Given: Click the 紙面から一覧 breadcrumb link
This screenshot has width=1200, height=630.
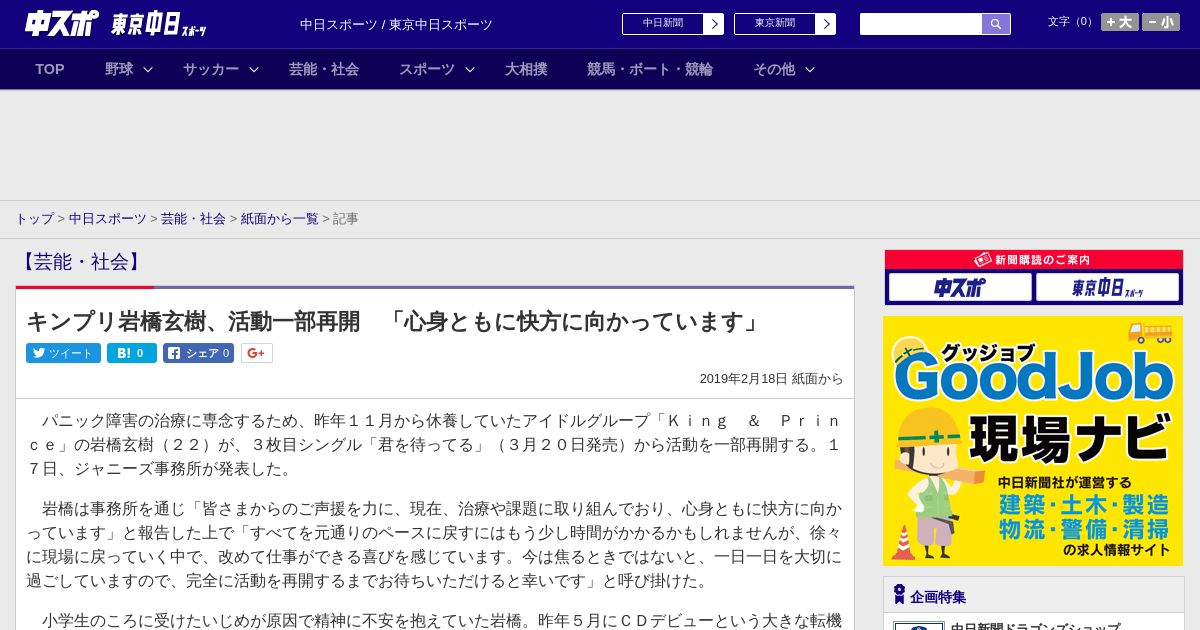Looking at the screenshot, I should [279, 218].
